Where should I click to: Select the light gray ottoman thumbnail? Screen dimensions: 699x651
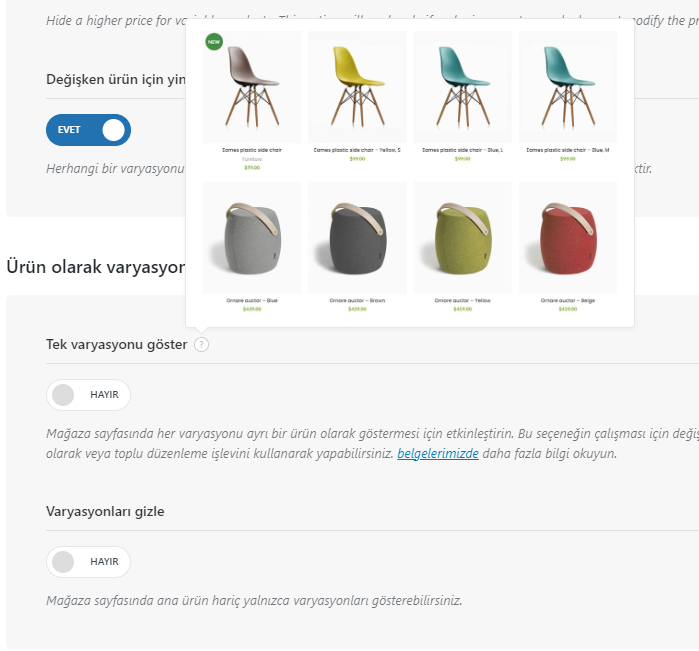(252, 237)
